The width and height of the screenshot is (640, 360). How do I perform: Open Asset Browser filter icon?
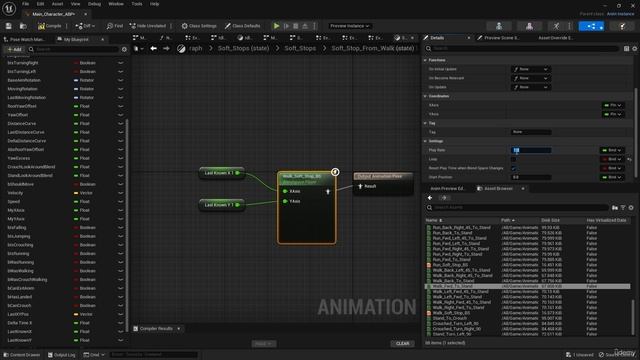coord(623,208)
